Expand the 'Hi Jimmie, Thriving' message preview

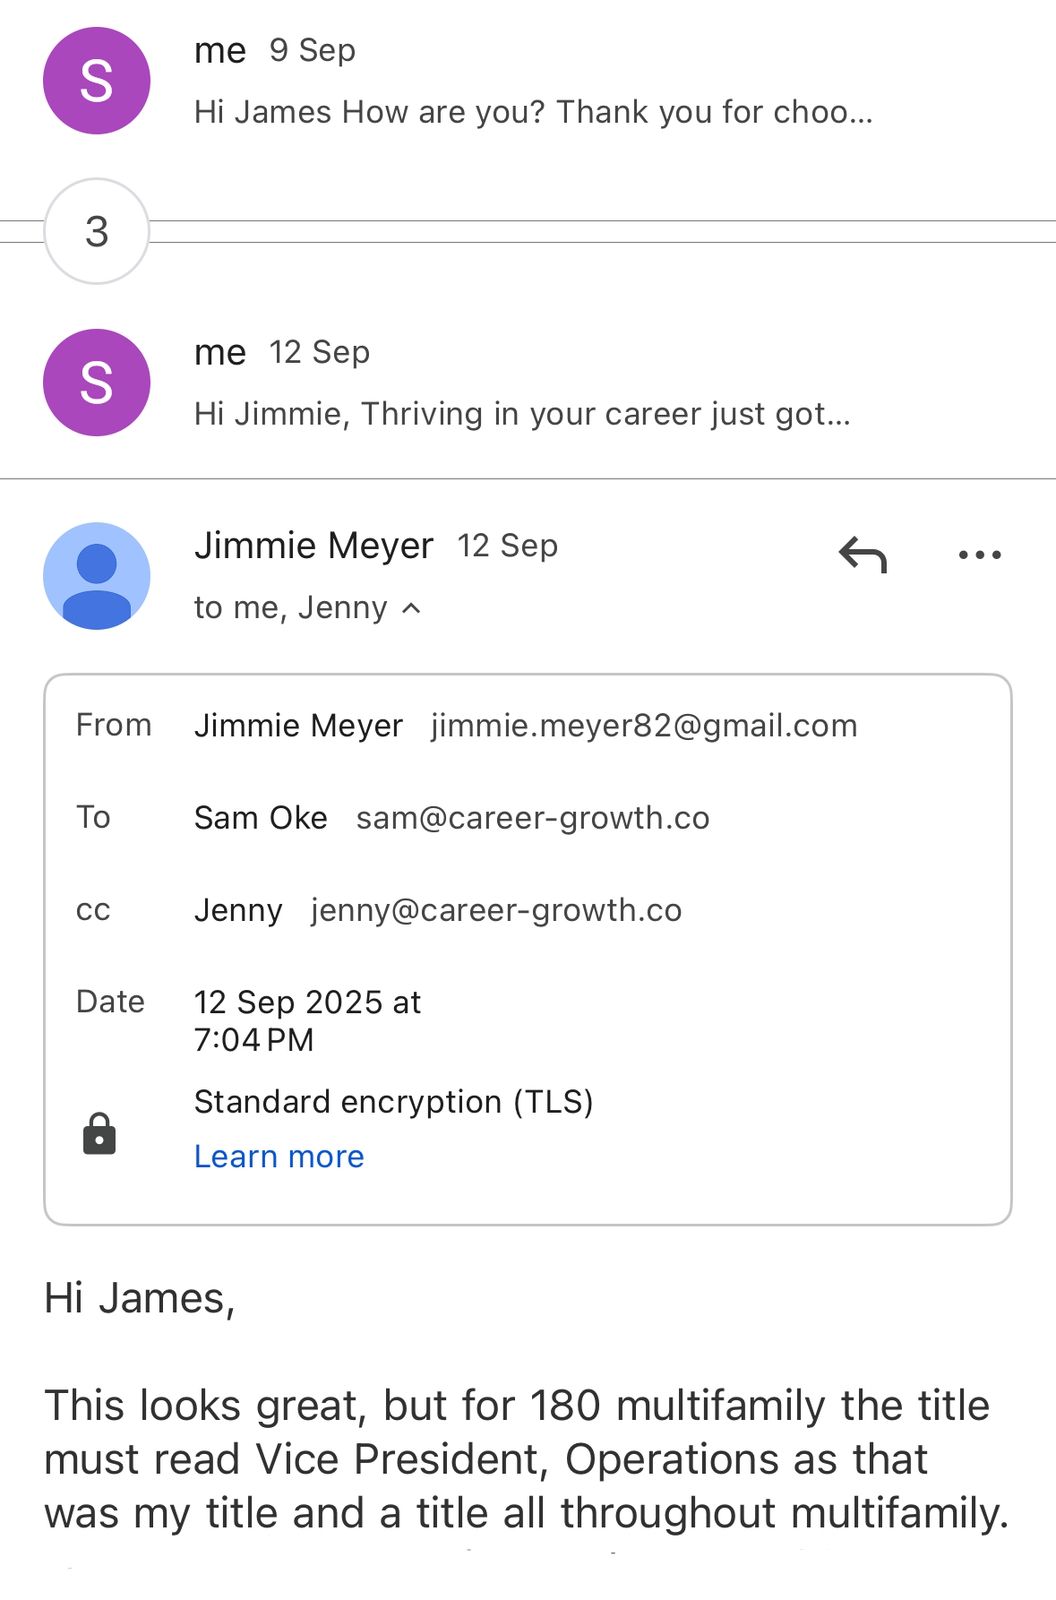click(x=522, y=413)
